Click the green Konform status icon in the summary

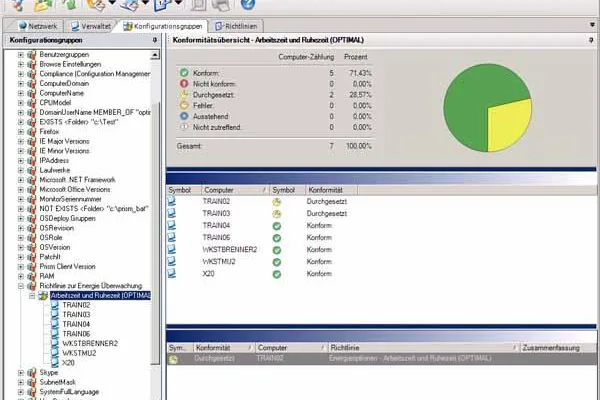point(184,73)
